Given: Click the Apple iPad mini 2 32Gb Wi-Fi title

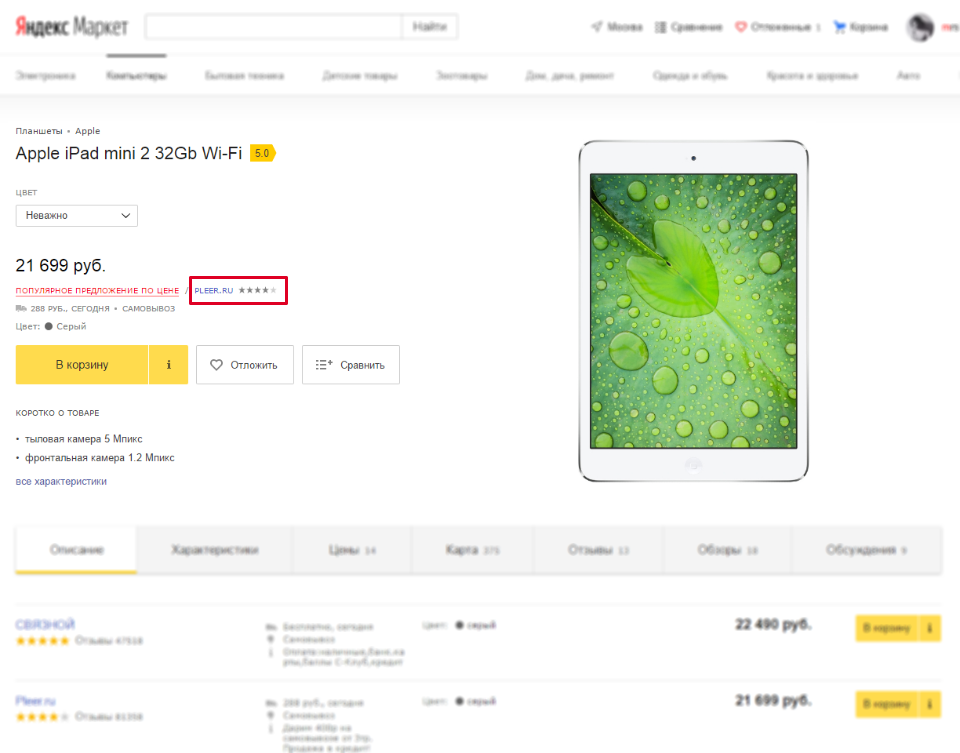Looking at the screenshot, I should click(129, 153).
